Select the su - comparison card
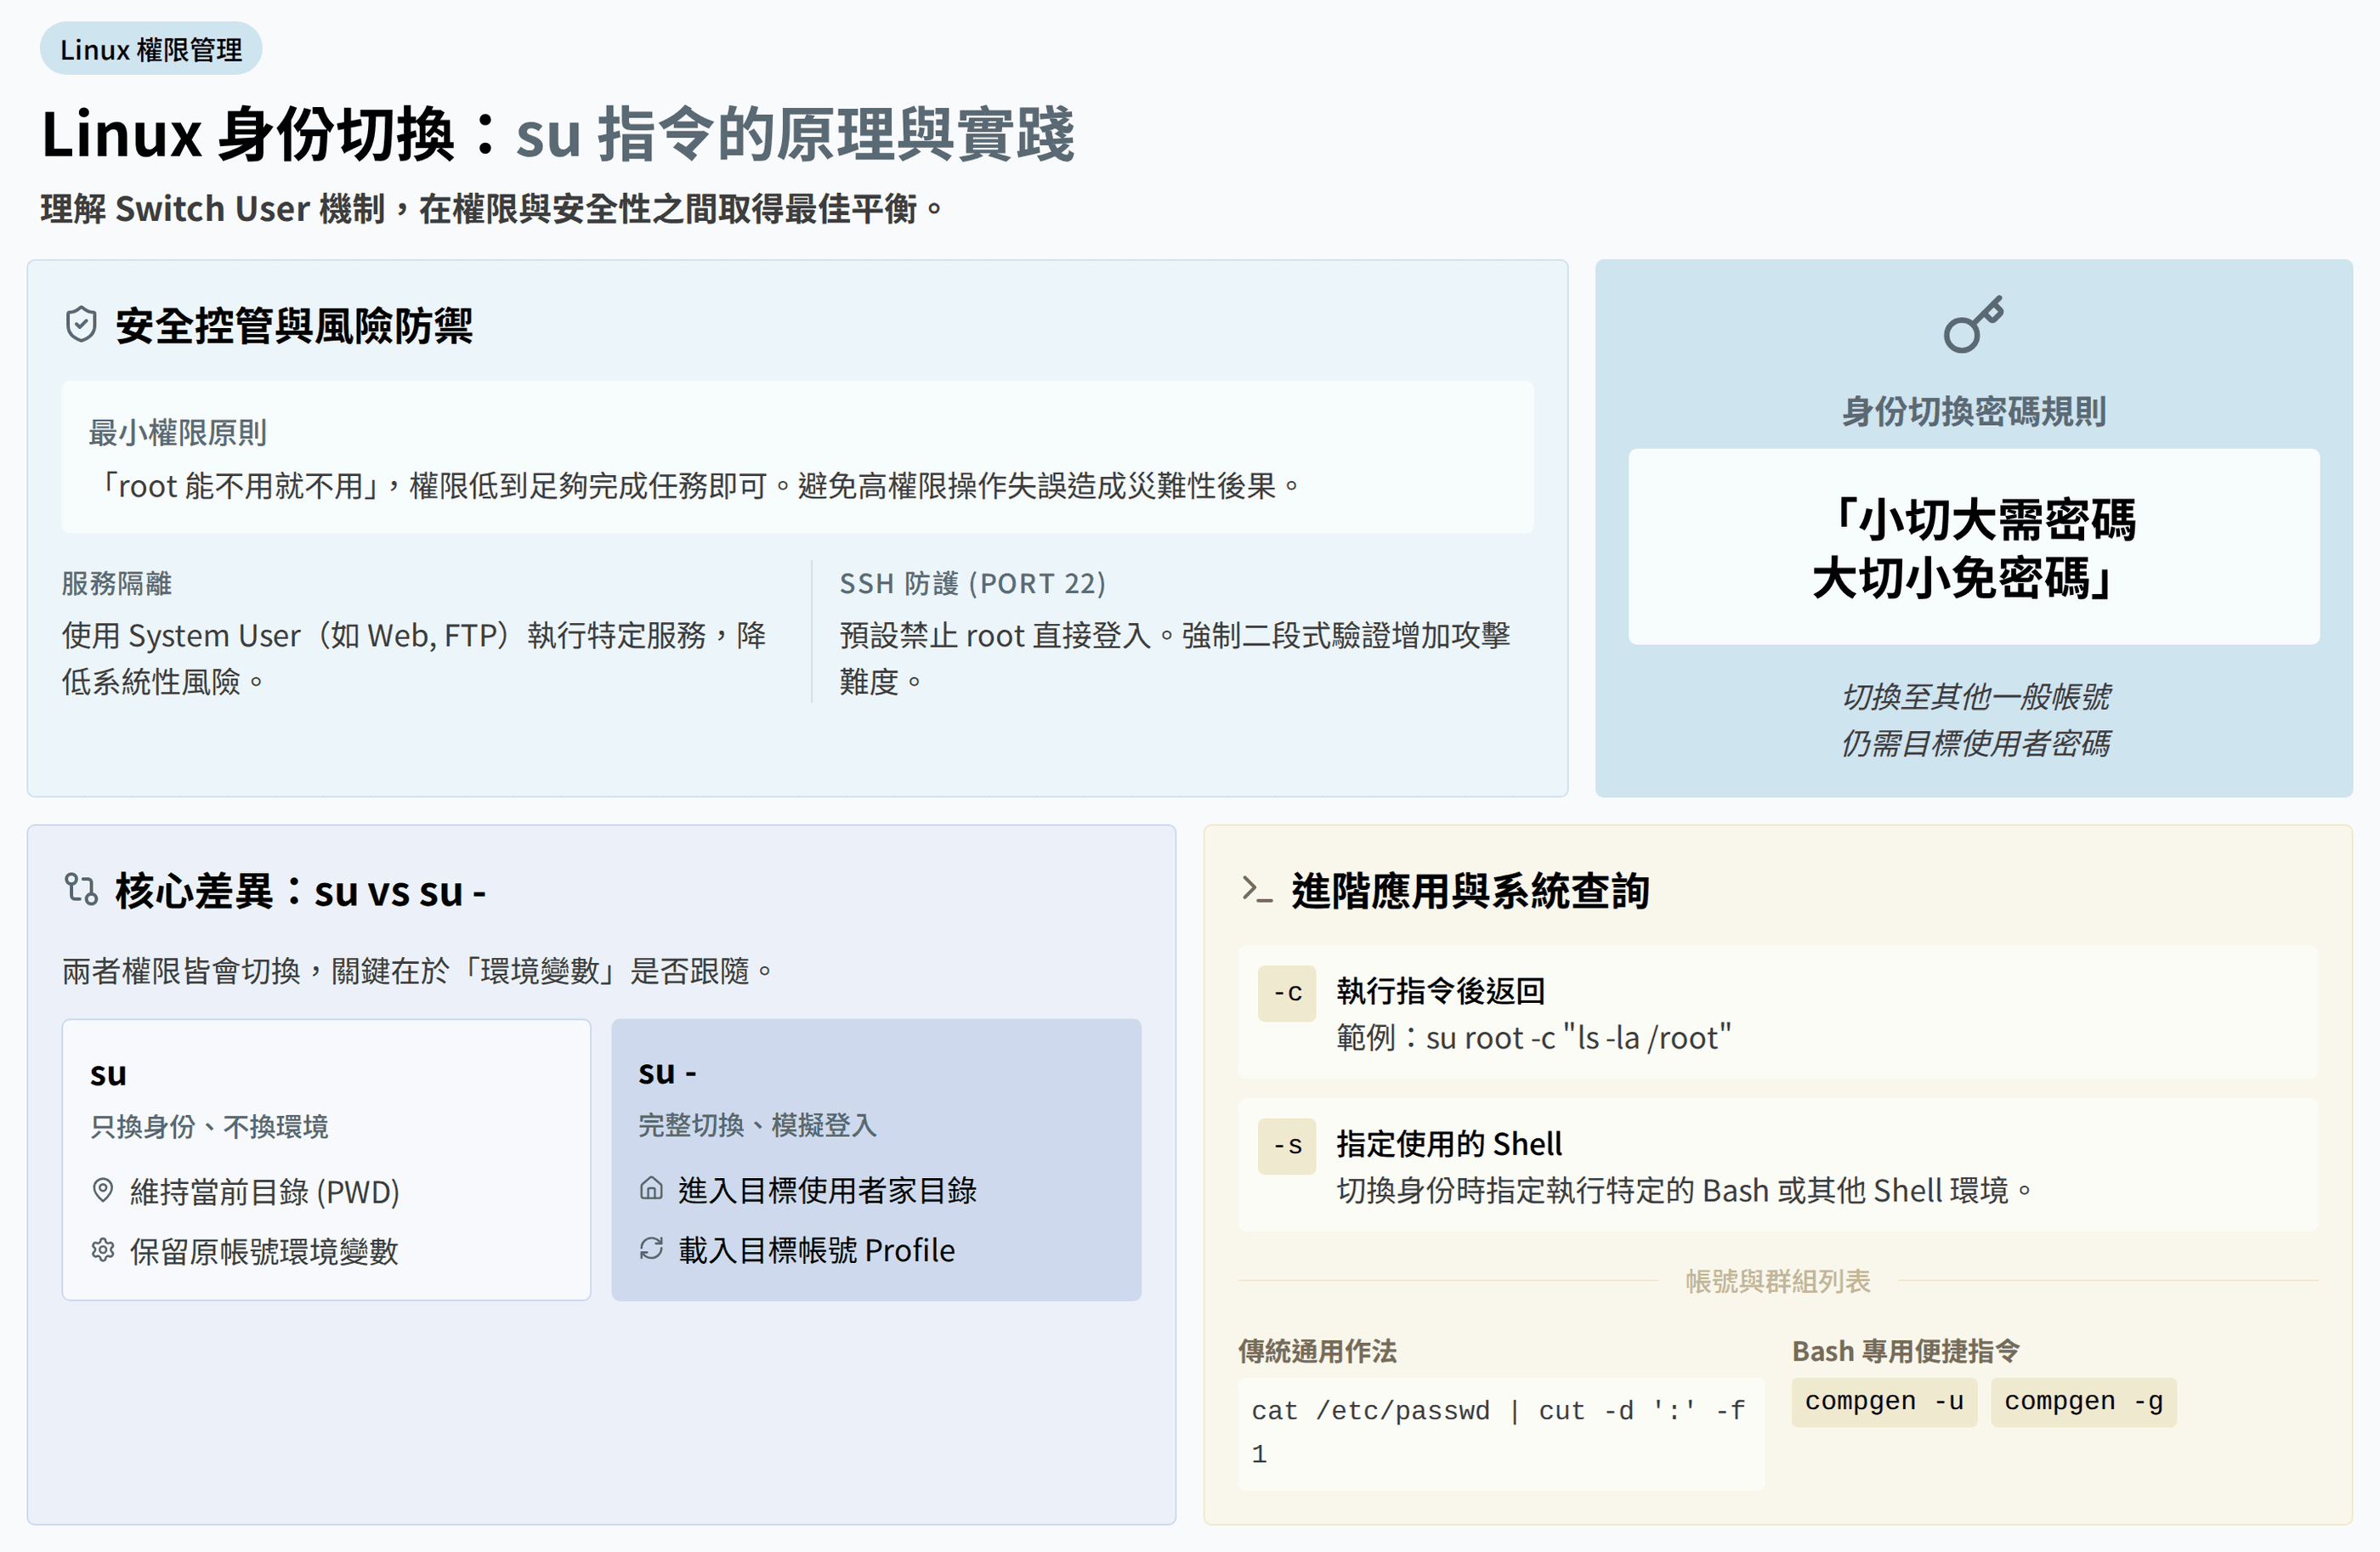Screen dimensions: 2380x1552 tap(875, 1159)
